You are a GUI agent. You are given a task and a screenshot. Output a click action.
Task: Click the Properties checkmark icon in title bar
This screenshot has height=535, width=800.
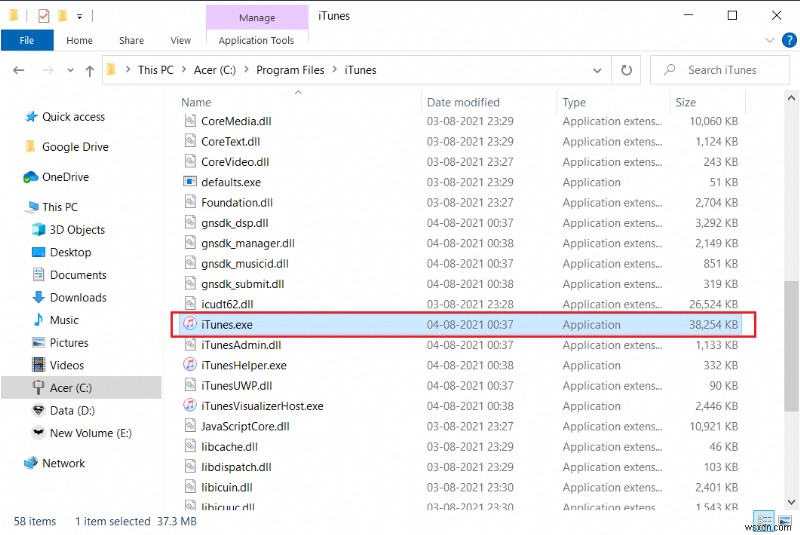pyautogui.click(x=43, y=16)
